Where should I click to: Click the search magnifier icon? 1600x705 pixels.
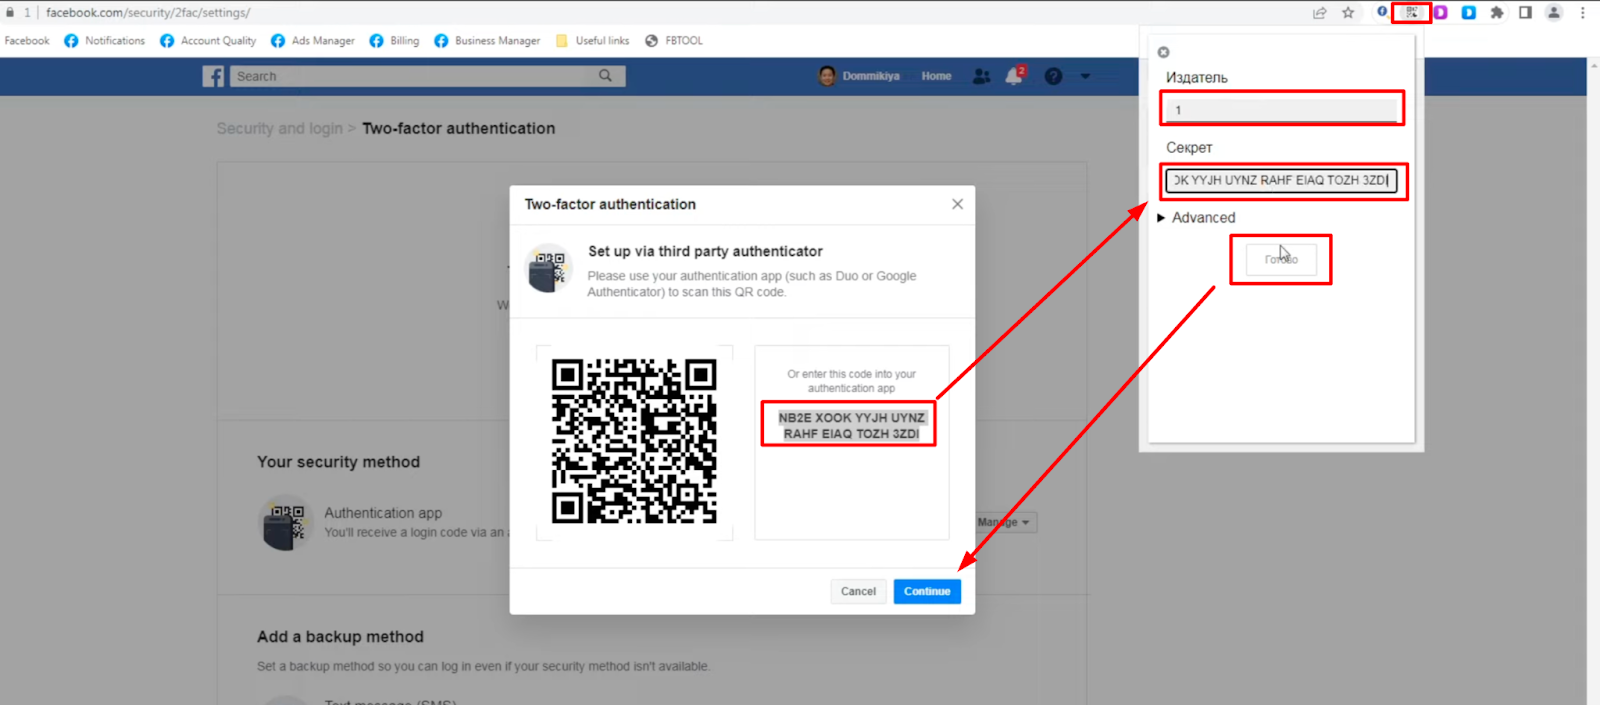pyautogui.click(x=605, y=76)
